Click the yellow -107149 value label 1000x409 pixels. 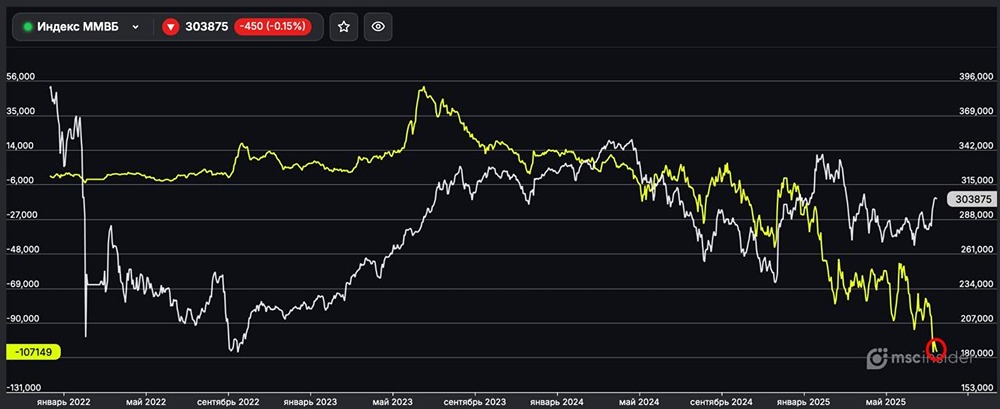coord(33,352)
